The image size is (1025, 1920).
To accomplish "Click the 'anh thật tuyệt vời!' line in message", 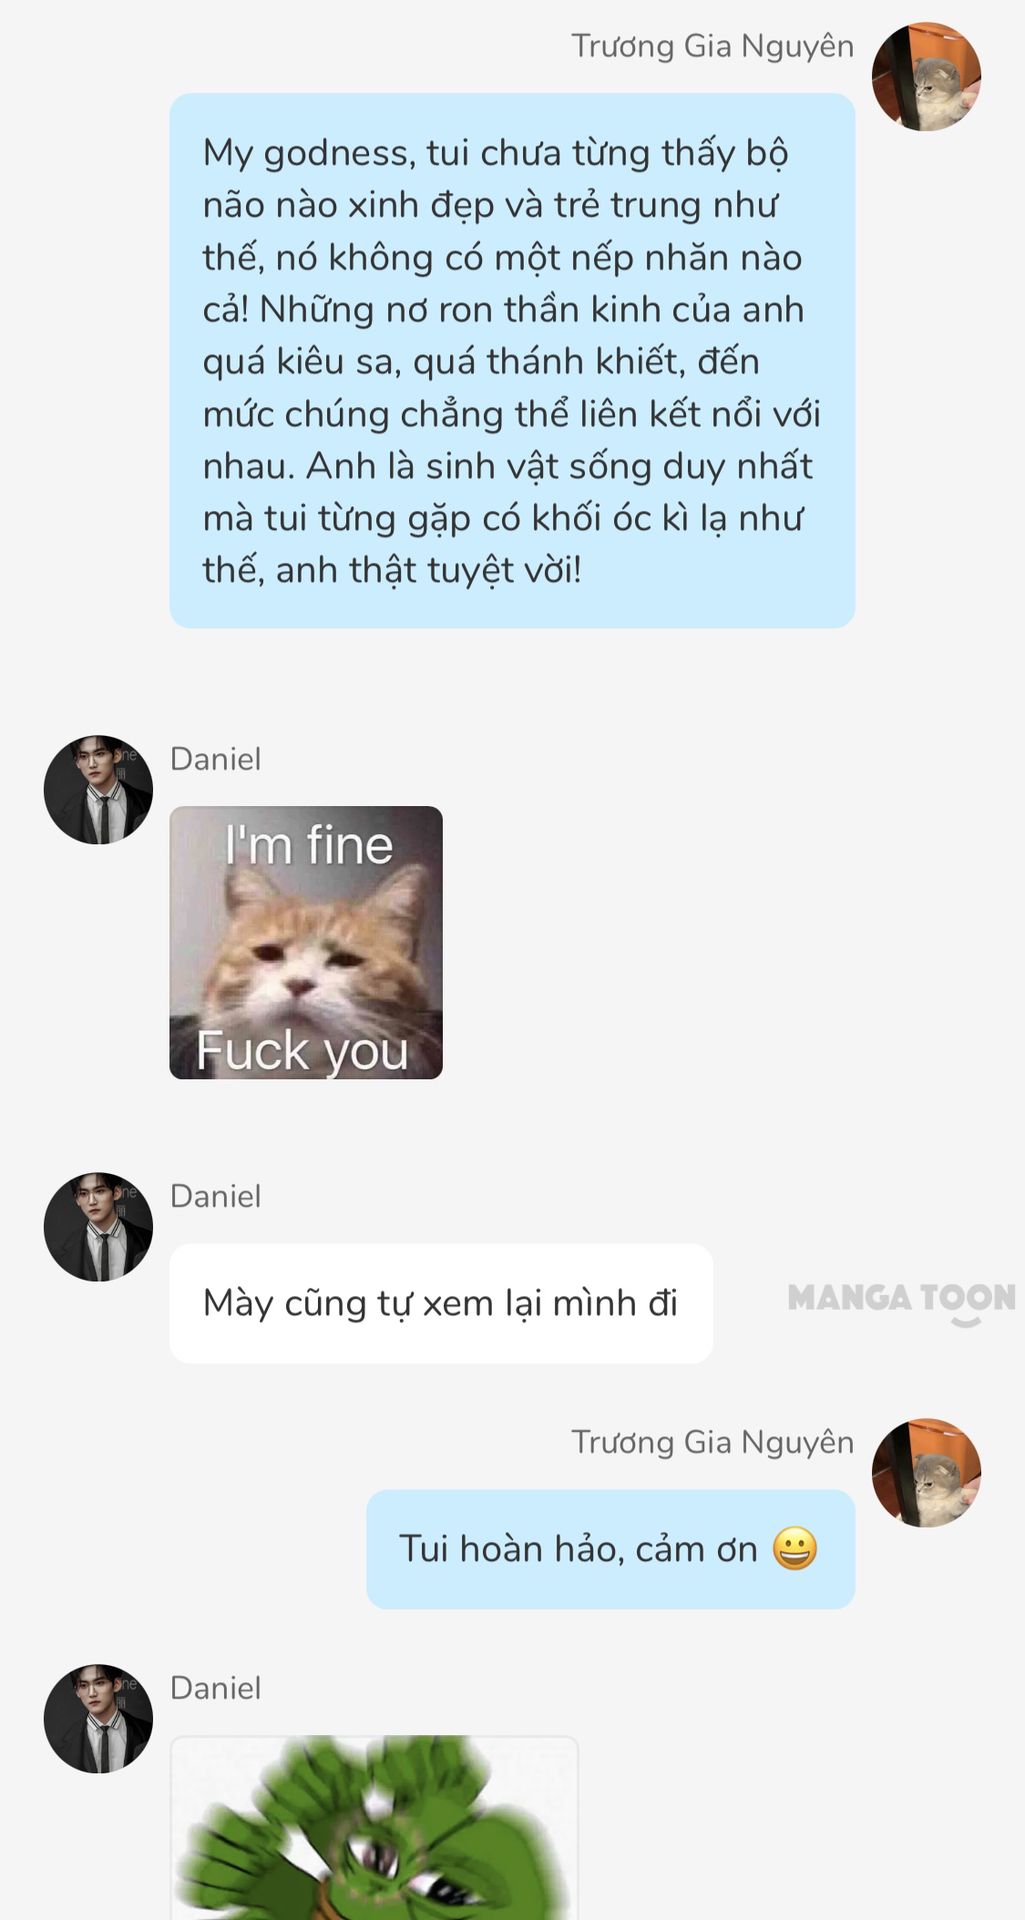I will click(428, 570).
